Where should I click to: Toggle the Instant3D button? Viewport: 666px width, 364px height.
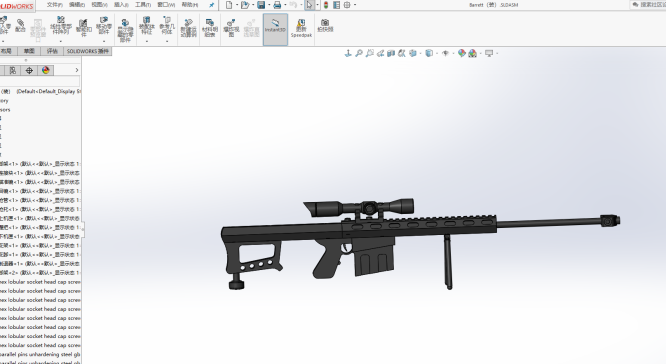[275, 29]
